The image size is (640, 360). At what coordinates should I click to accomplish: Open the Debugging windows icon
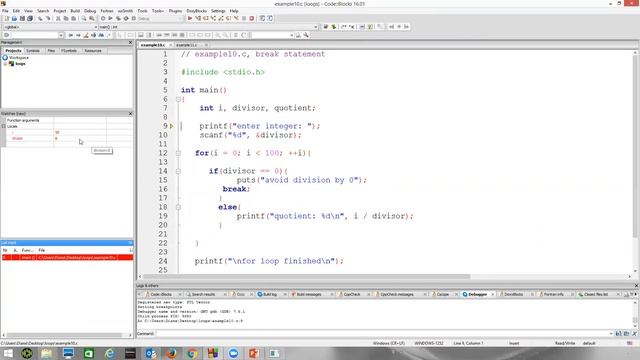[262, 18]
